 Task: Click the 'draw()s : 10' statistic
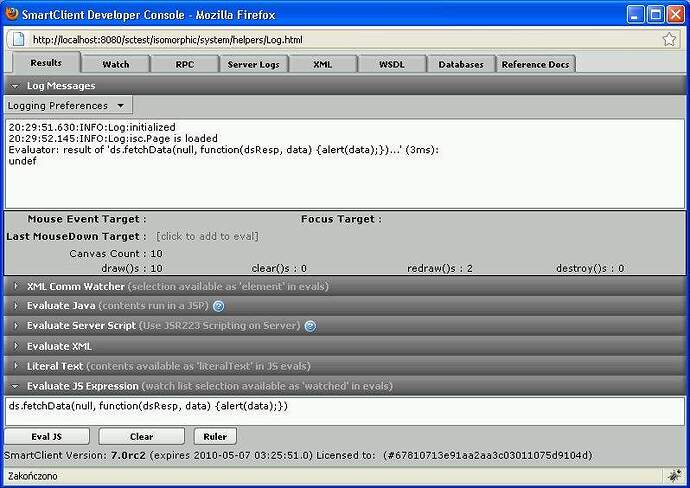click(132, 268)
